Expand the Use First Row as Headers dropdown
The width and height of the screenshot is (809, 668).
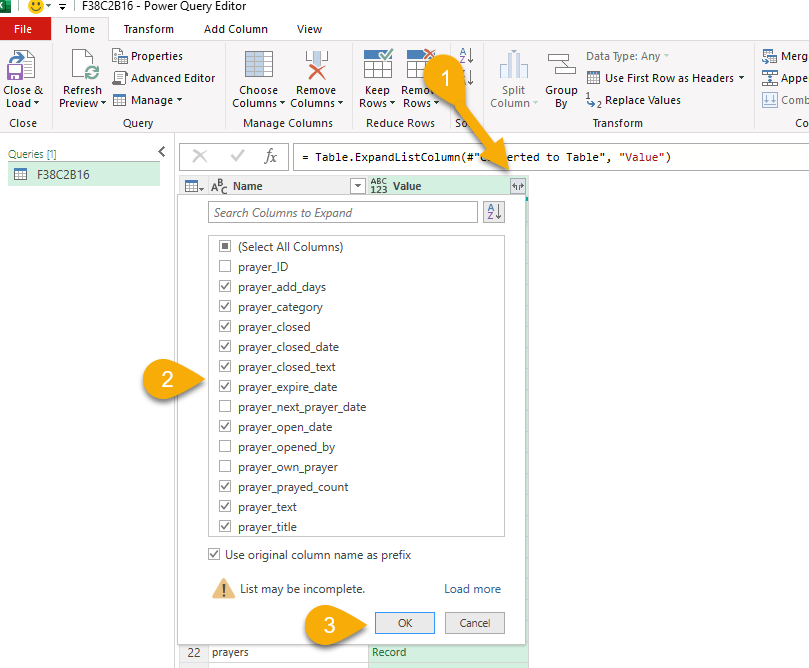click(741, 78)
